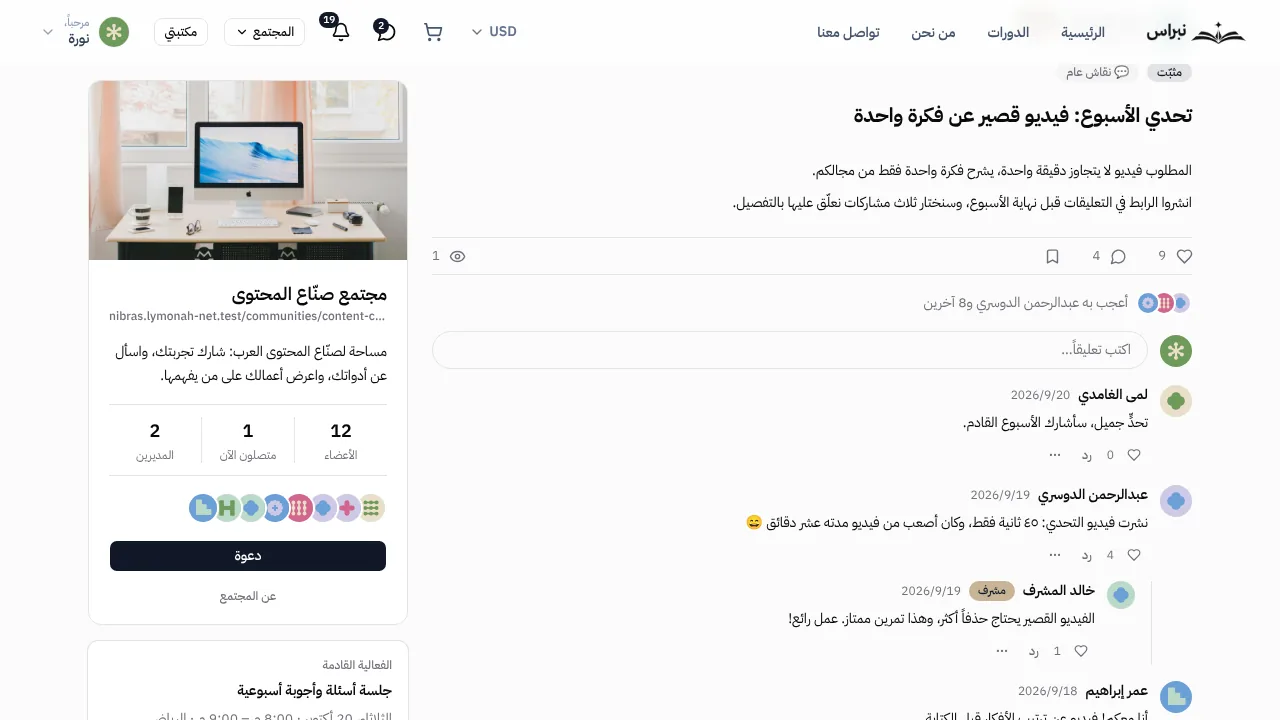Image resolution: width=1280 pixels, height=720 pixels.
Task: Expand the المجتمع dropdown
Action: (x=264, y=32)
